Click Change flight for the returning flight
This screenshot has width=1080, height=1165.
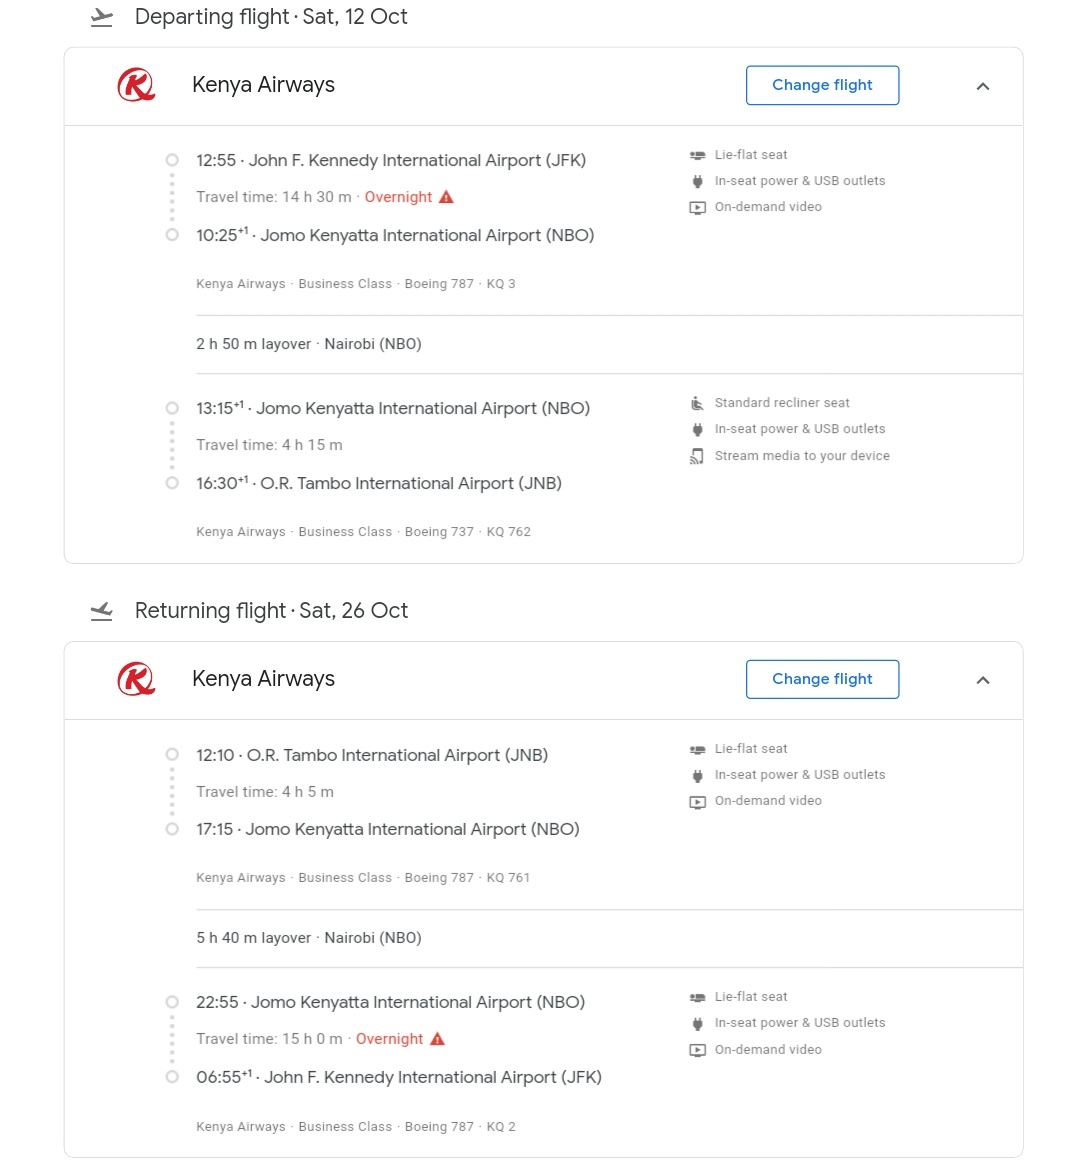(822, 679)
